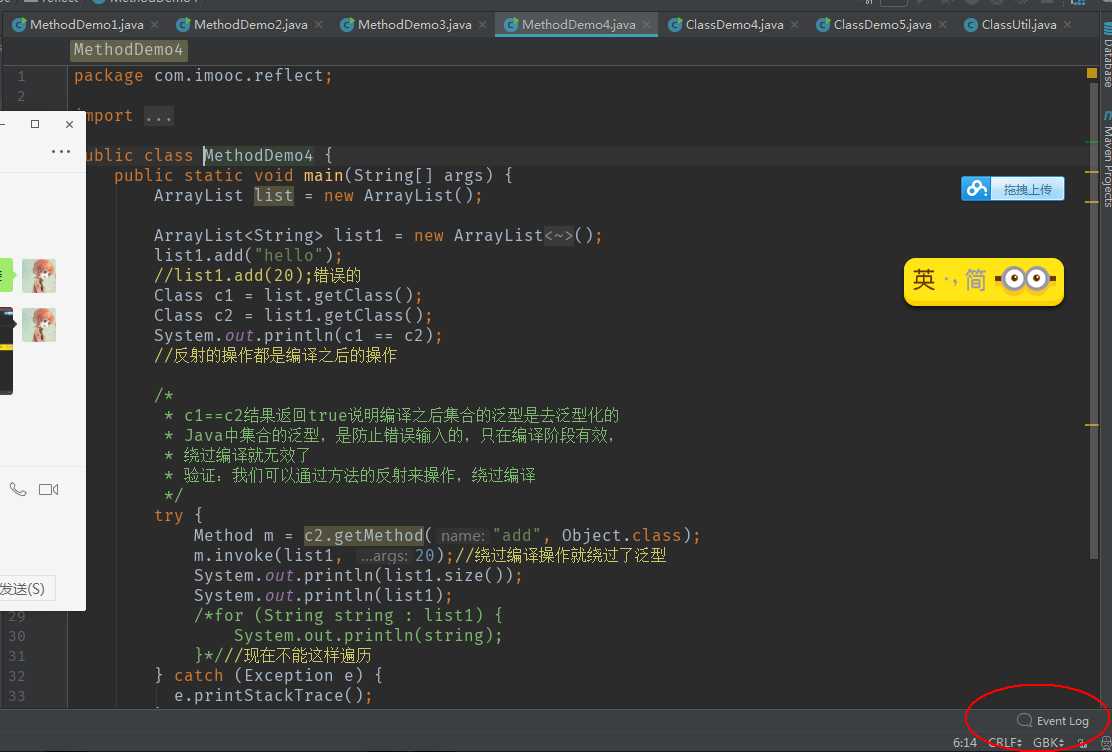Place cursor on package com.imooc.reflect line
Image resolution: width=1112 pixels, height=752 pixels.
coord(203,75)
